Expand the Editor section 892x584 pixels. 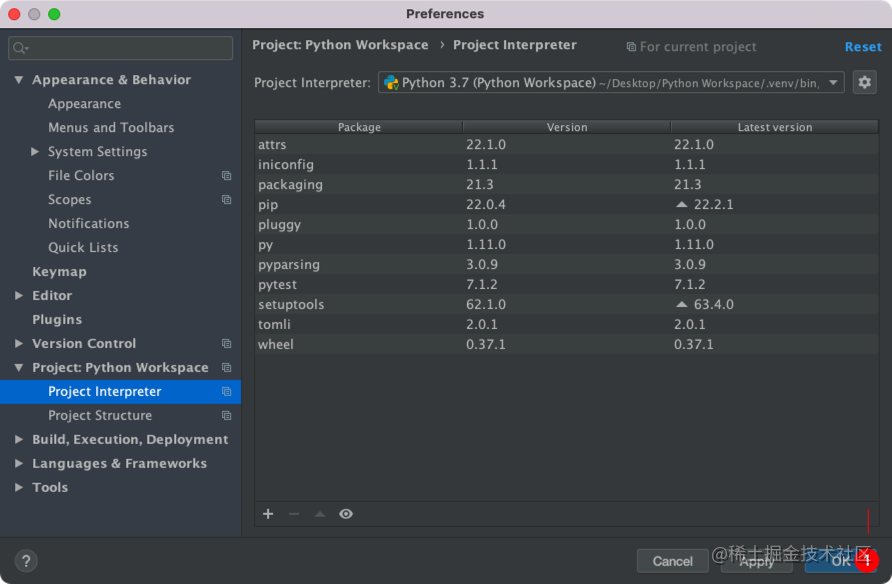click(16, 295)
